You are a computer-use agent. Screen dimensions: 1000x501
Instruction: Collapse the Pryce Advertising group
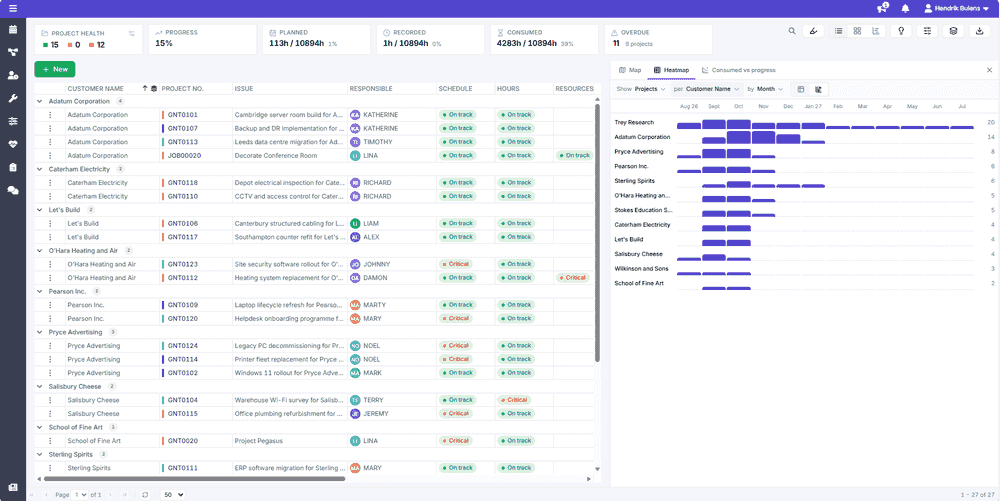click(40, 332)
